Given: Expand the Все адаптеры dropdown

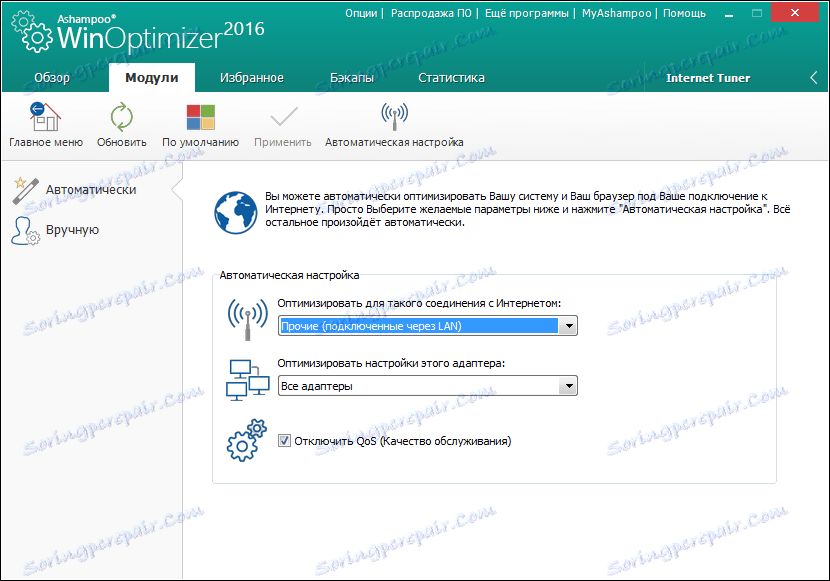Looking at the screenshot, I should pyautogui.click(x=570, y=386).
